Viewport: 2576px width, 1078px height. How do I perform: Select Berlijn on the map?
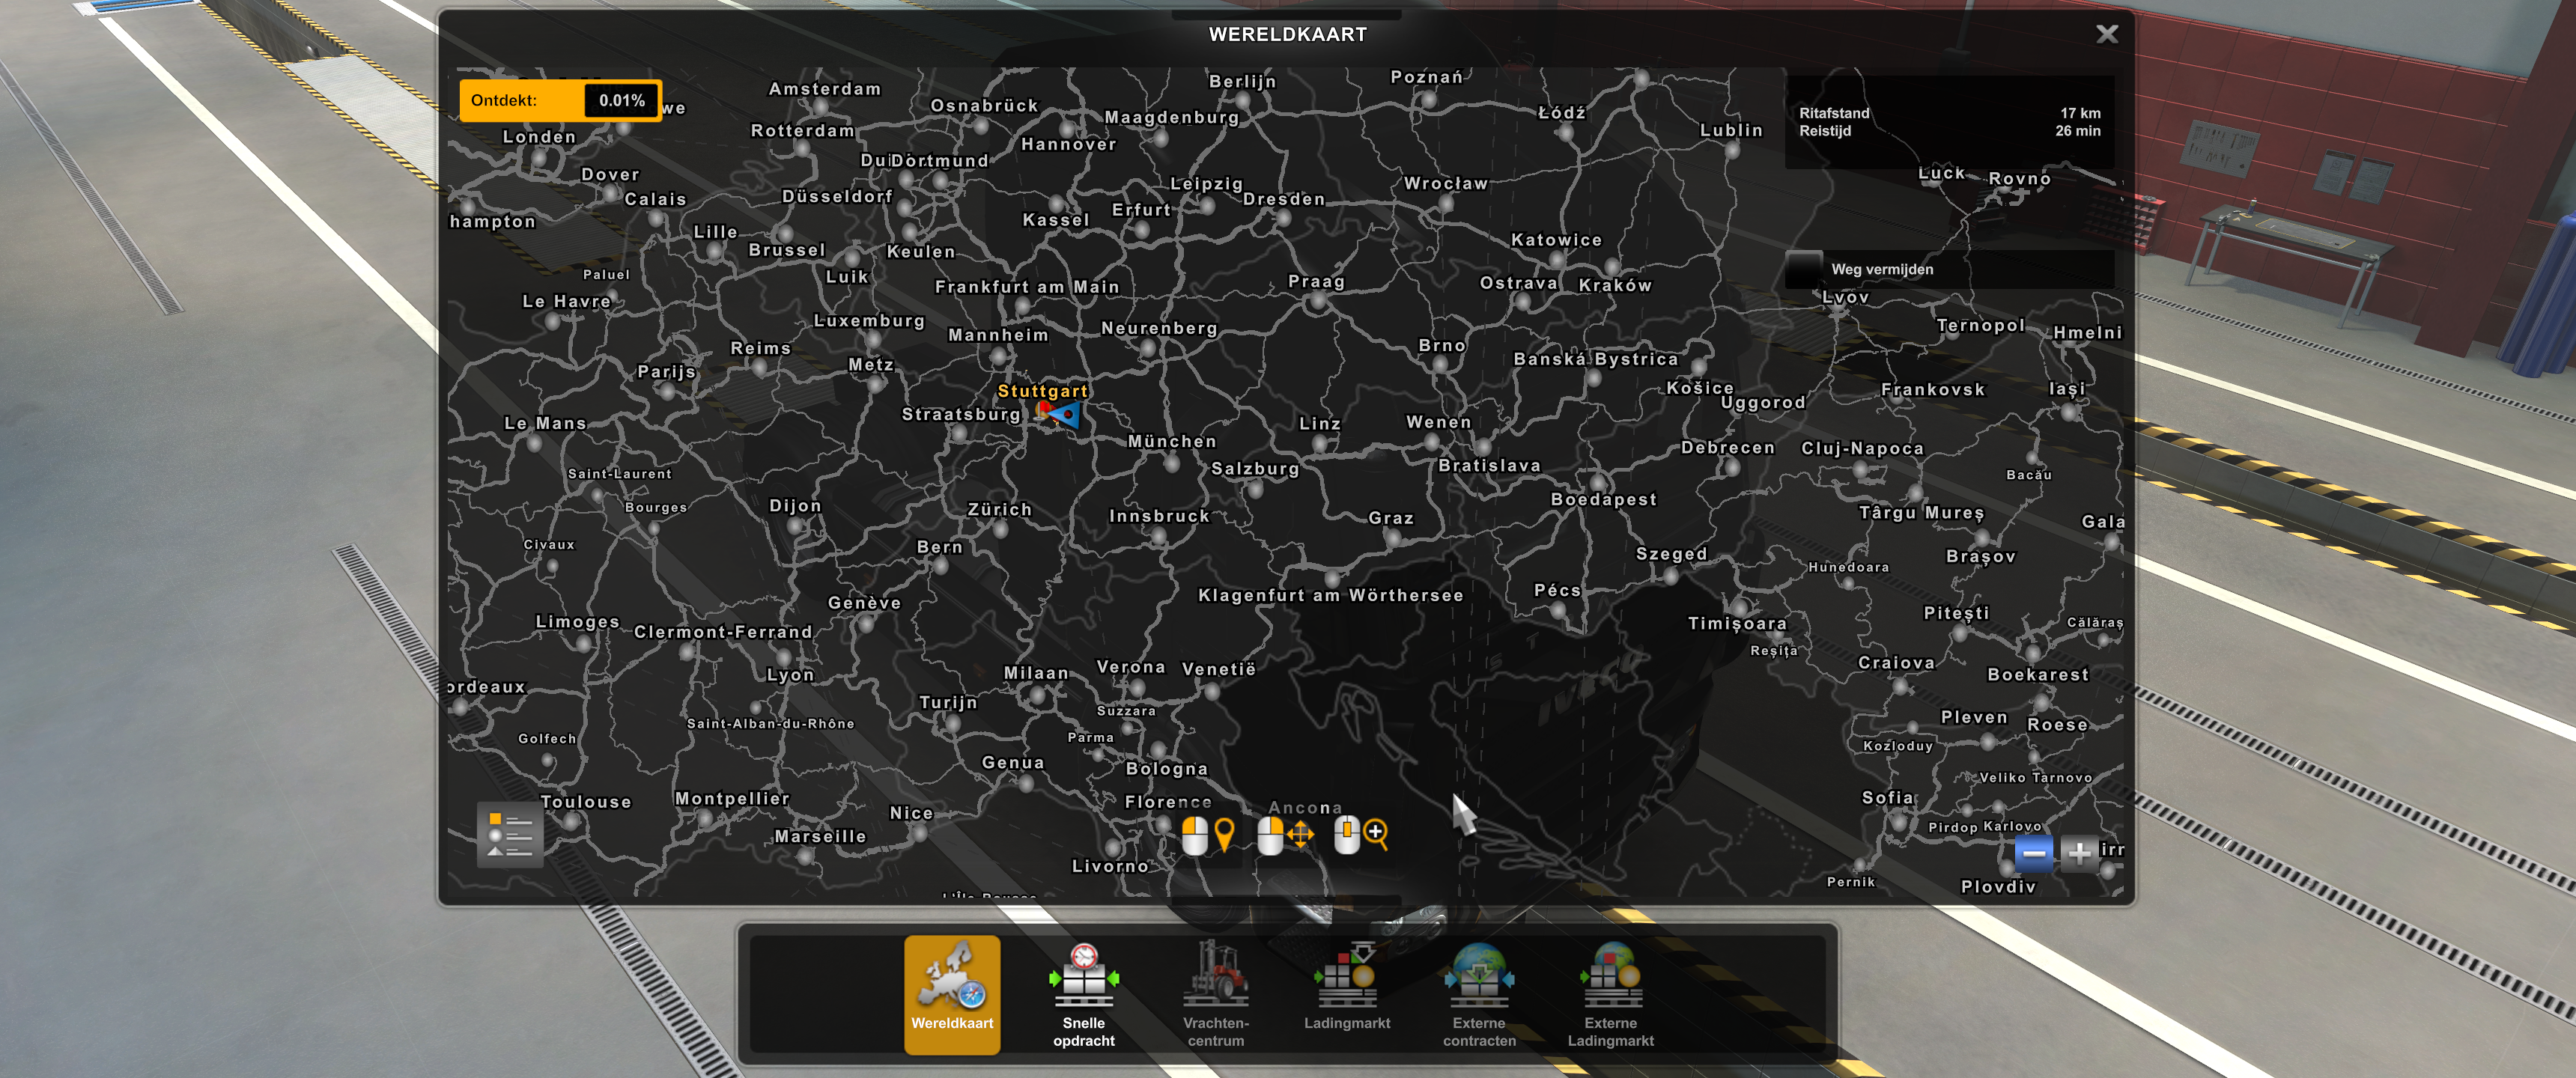click(x=1243, y=82)
